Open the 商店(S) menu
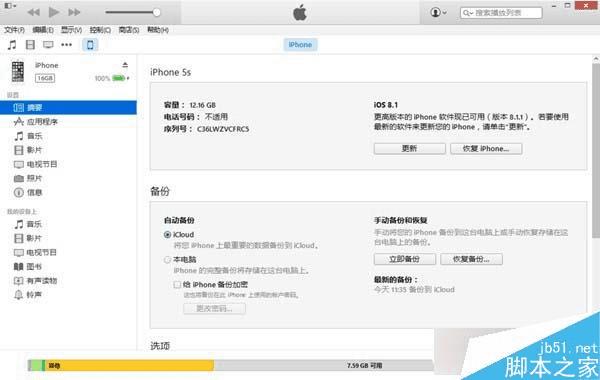This screenshot has width=600, height=380. click(x=129, y=30)
